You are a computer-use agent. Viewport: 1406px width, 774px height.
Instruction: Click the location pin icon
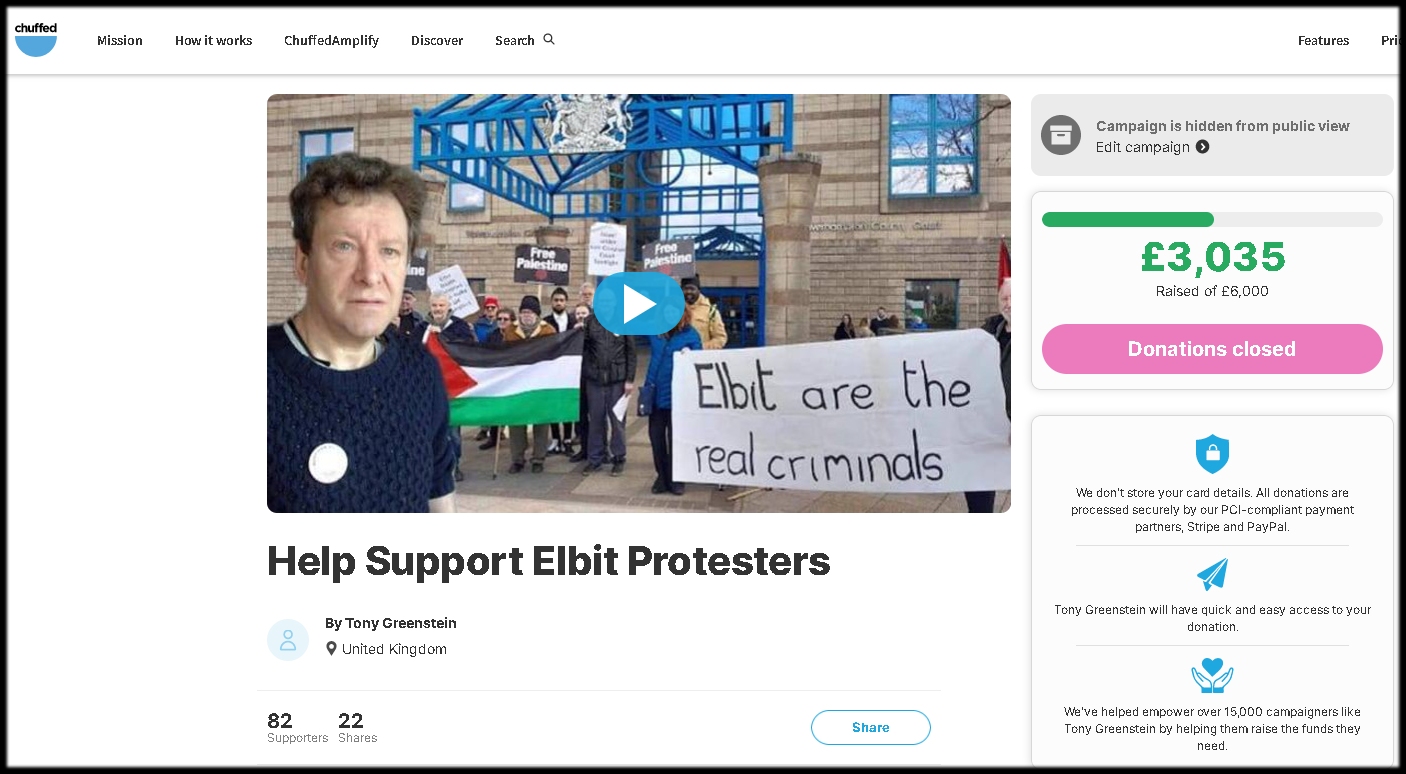pos(331,649)
